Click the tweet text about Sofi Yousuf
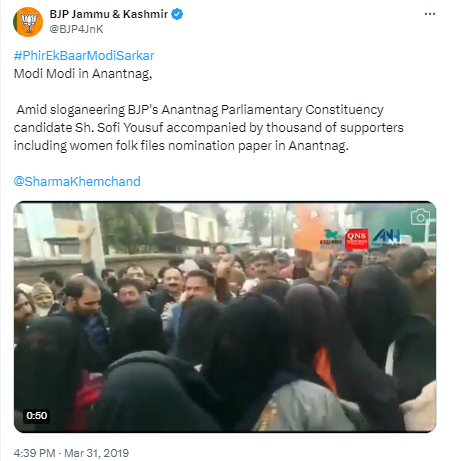449x461 pixels. pos(209,128)
